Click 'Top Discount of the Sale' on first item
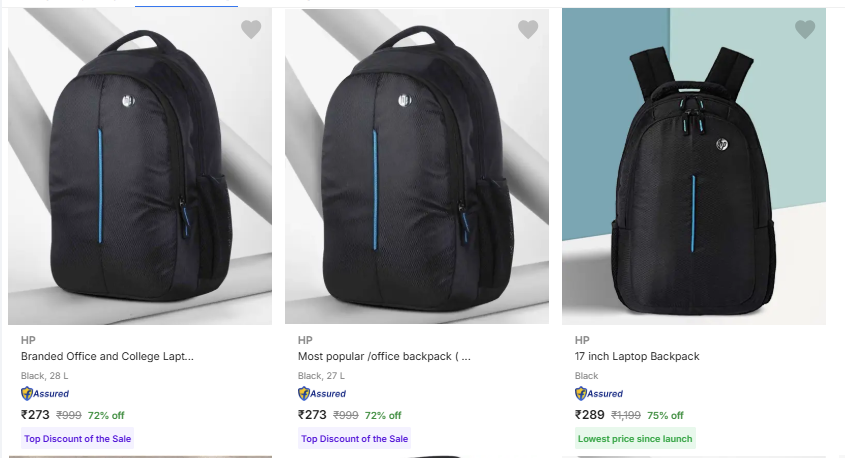 pos(78,438)
